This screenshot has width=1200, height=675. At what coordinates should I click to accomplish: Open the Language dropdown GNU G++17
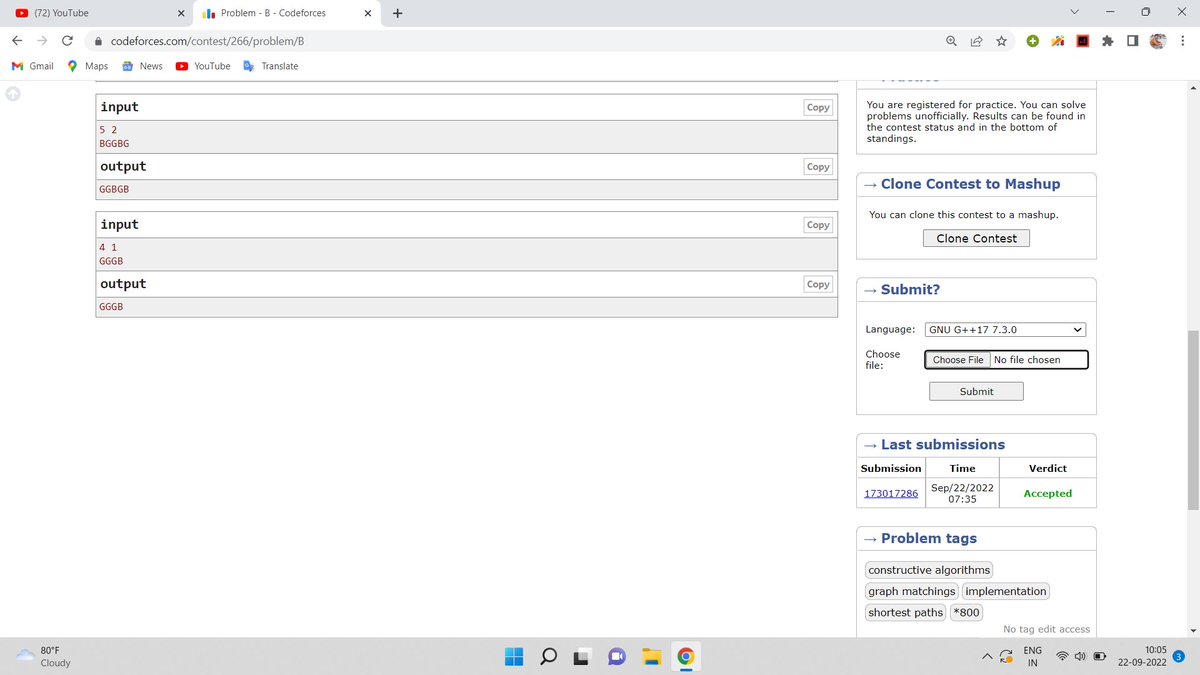tap(1005, 330)
